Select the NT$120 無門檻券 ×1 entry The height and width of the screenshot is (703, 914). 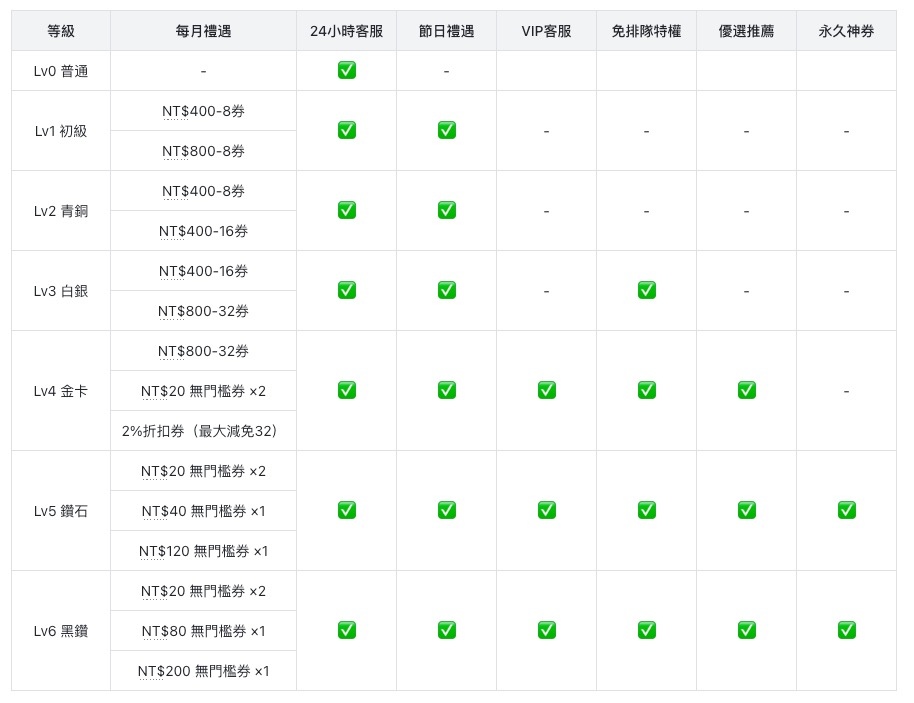tap(203, 551)
